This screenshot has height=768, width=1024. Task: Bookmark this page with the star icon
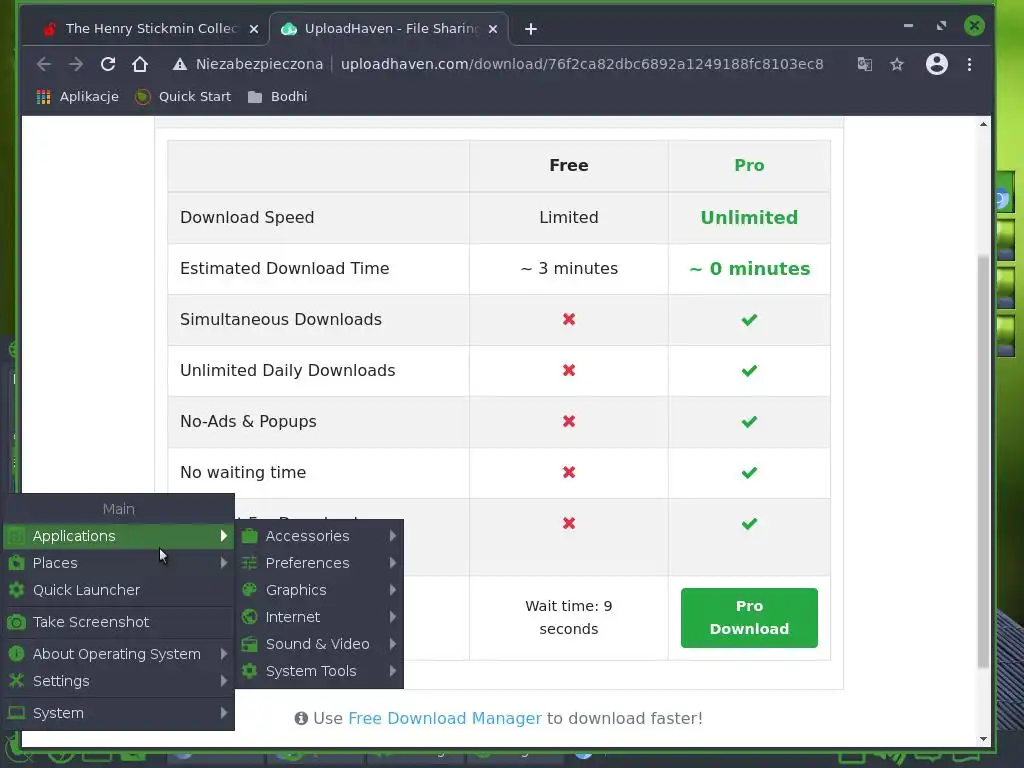897,64
